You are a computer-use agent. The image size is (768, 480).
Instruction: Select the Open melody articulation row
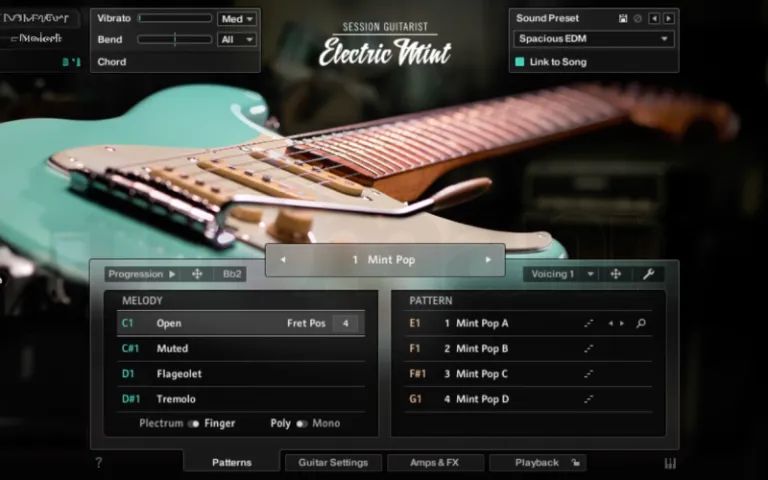pos(241,323)
